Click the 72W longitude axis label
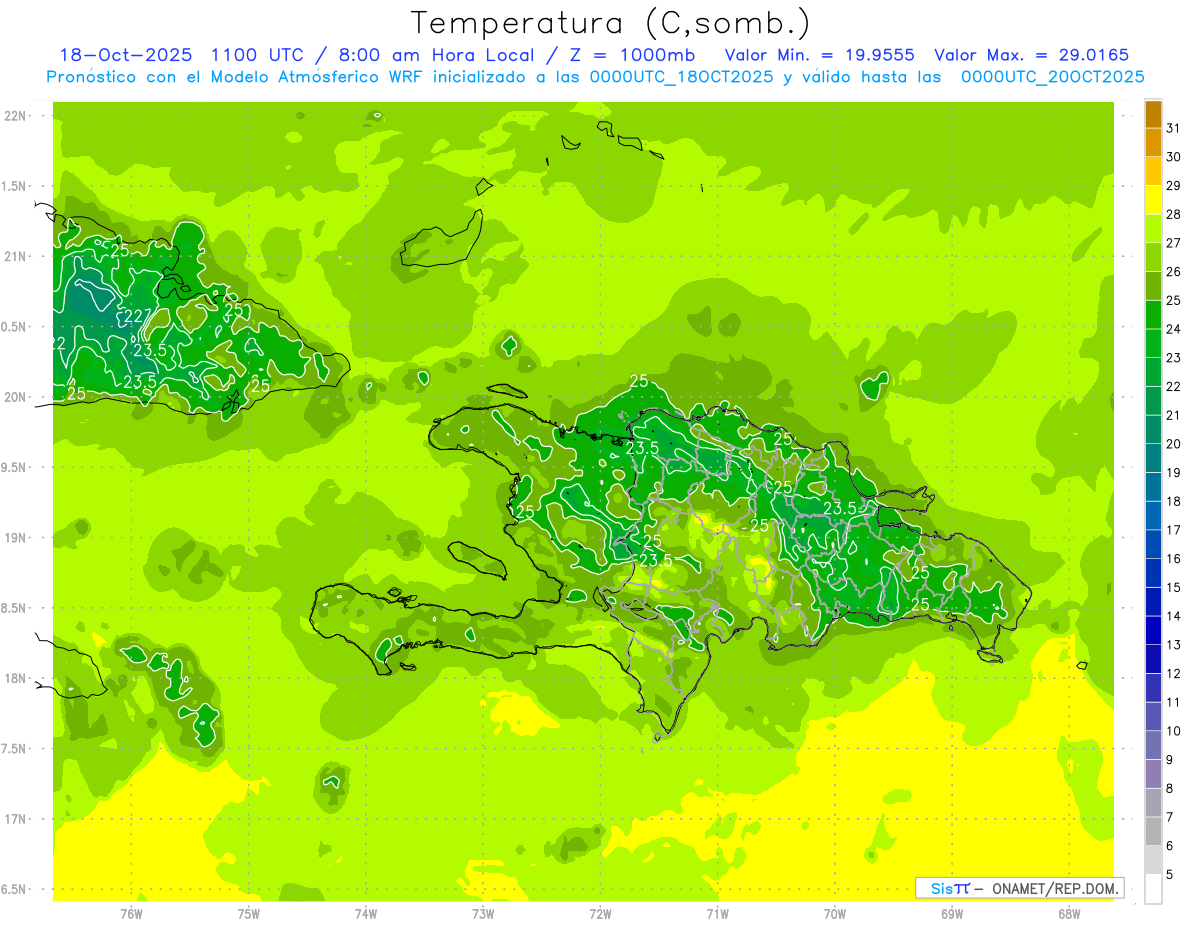The image size is (1200, 927). [x=600, y=912]
